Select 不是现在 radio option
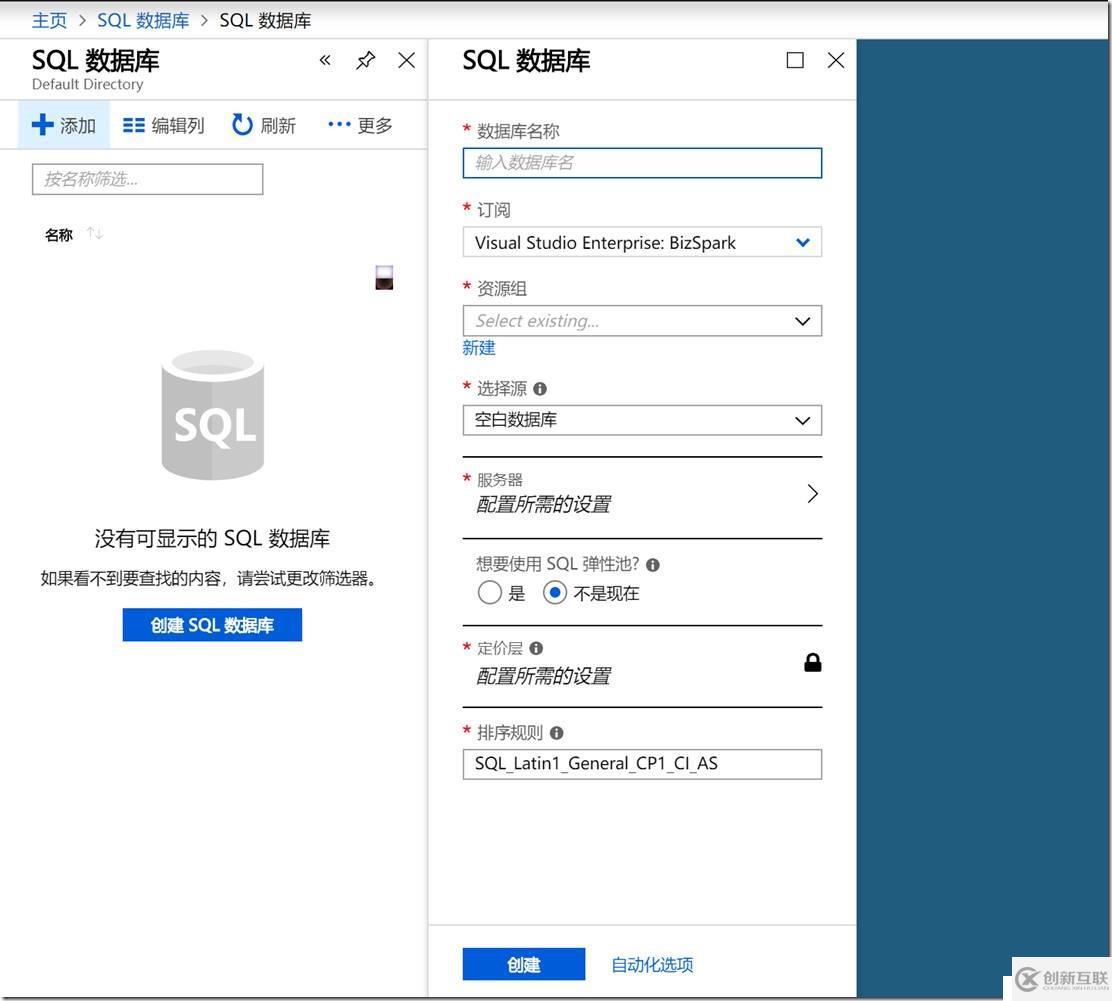Image resolution: width=1112 pixels, height=1001 pixels. [555, 592]
